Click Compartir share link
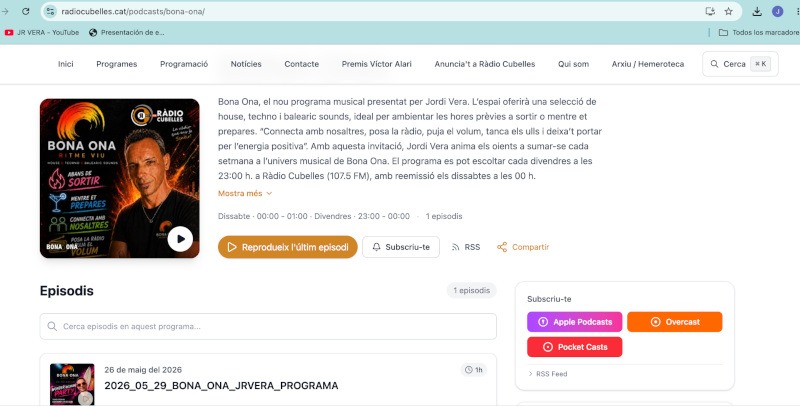This screenshot has height=406, width=800. click(x=523, y=247)
